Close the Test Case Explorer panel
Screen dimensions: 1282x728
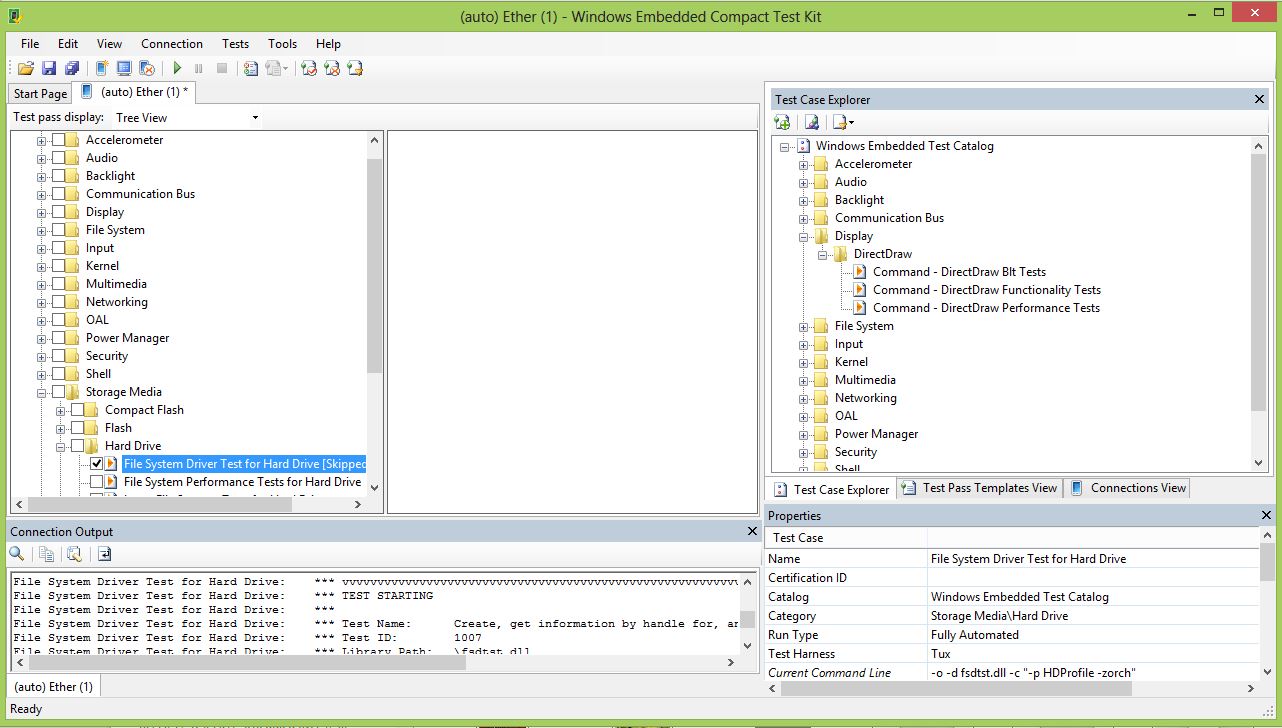click(x=1260, y=99)
